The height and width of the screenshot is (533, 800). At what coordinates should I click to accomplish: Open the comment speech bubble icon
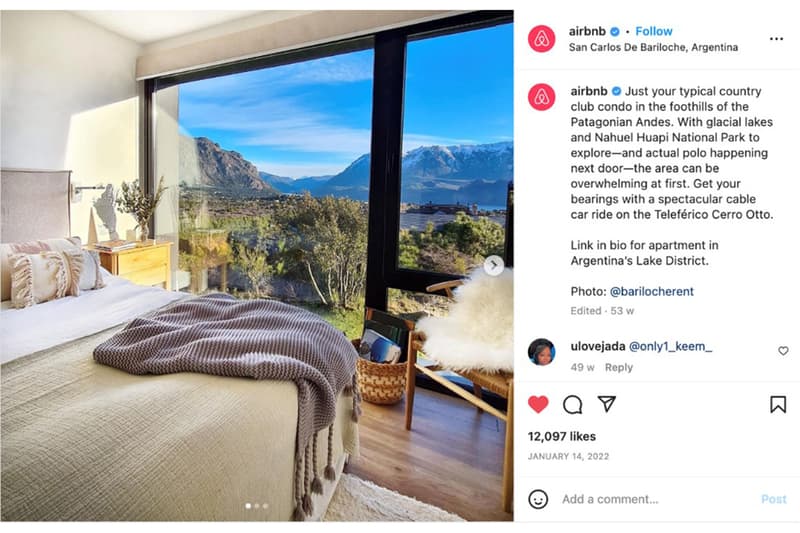pyautogui.click(x=572, y=404)
